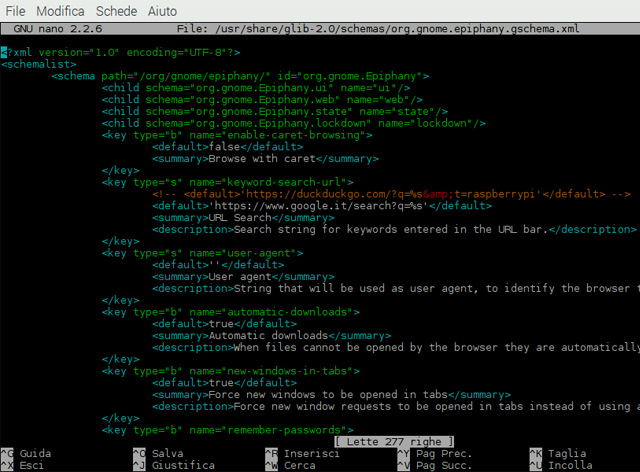Viewport: 640px width, 472px height.
Task: Click the <schemalist> opening tag line
Action: tap(39, 65)
